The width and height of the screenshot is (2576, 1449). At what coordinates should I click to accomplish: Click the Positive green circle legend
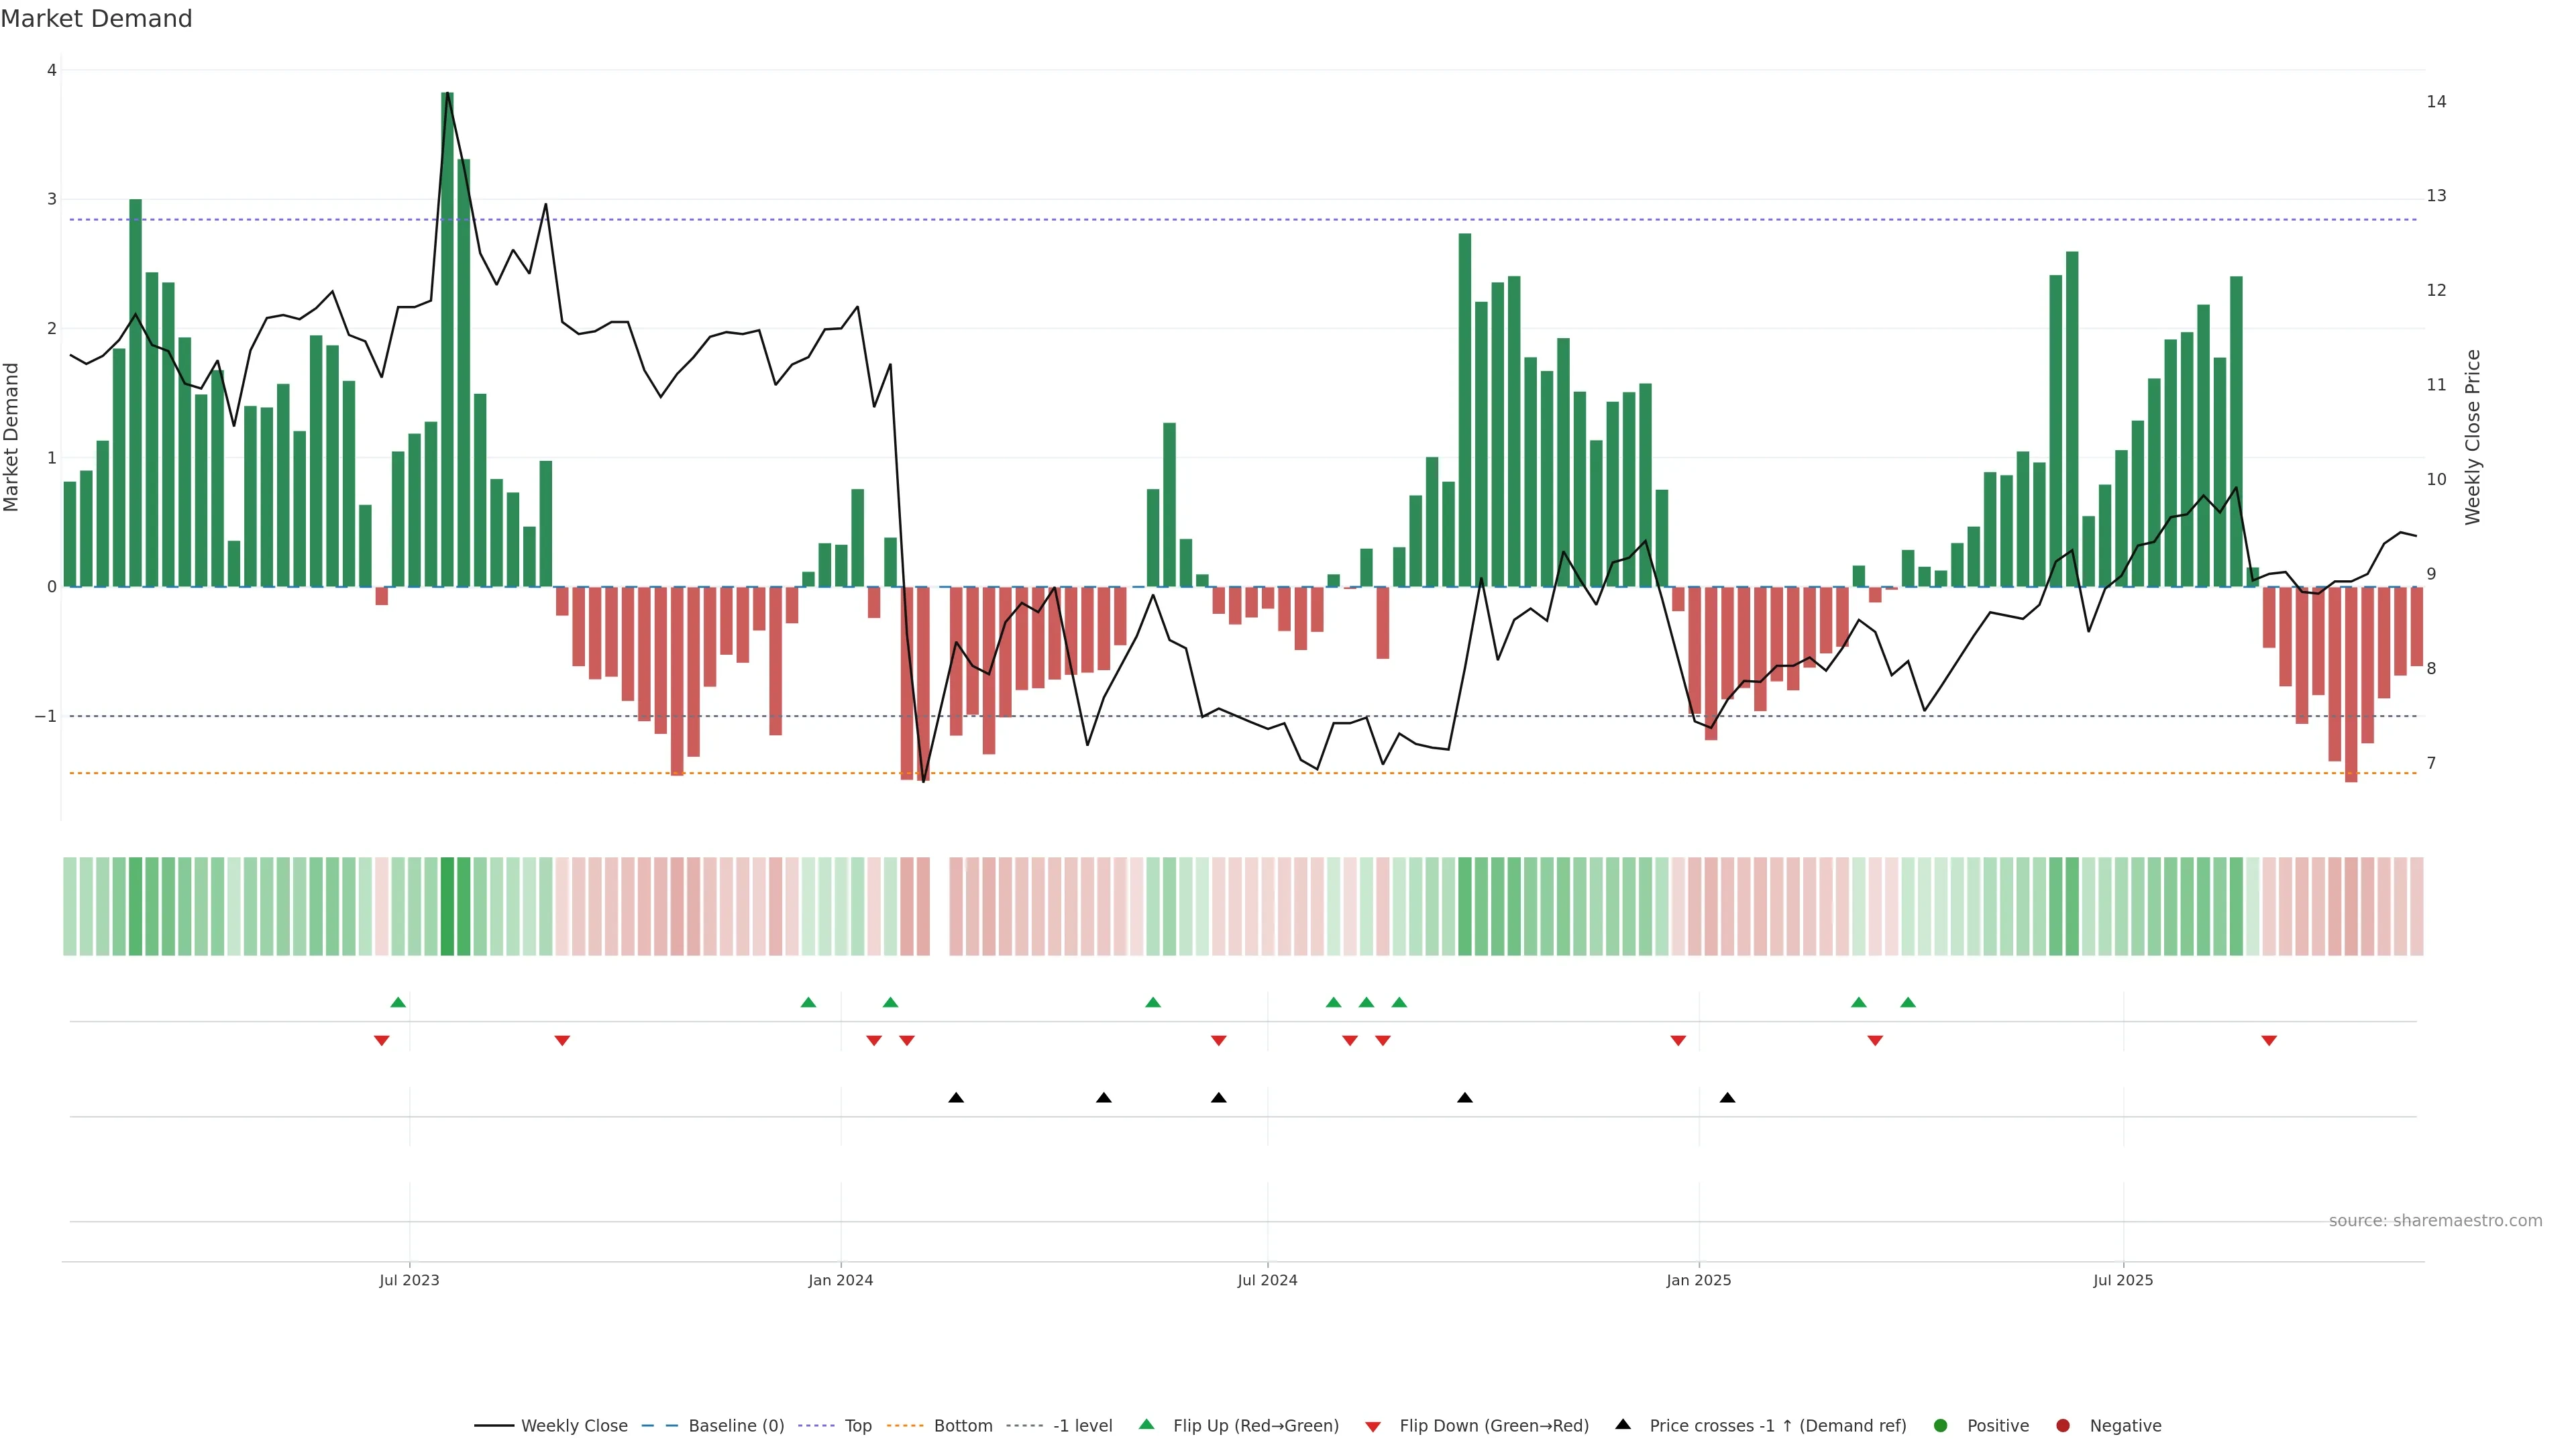pos(1941,1426)
